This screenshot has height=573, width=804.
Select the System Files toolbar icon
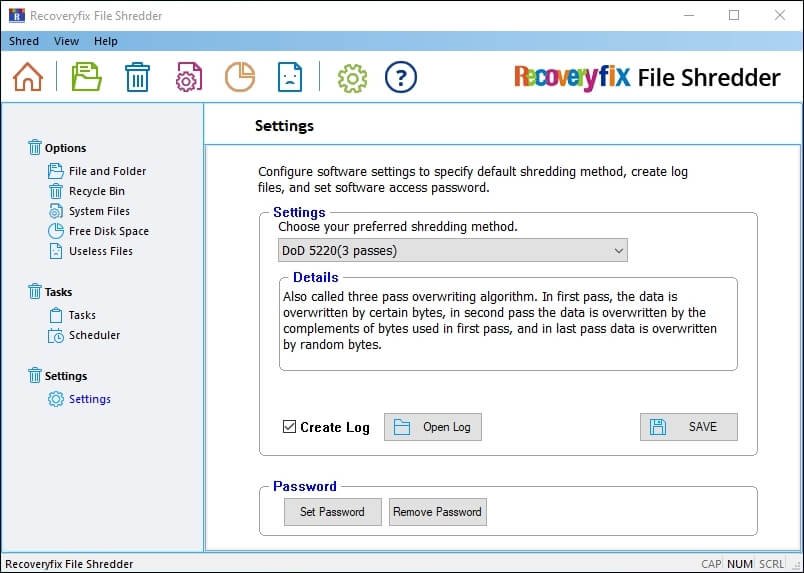pyautogui.click(x=189, y=77)
